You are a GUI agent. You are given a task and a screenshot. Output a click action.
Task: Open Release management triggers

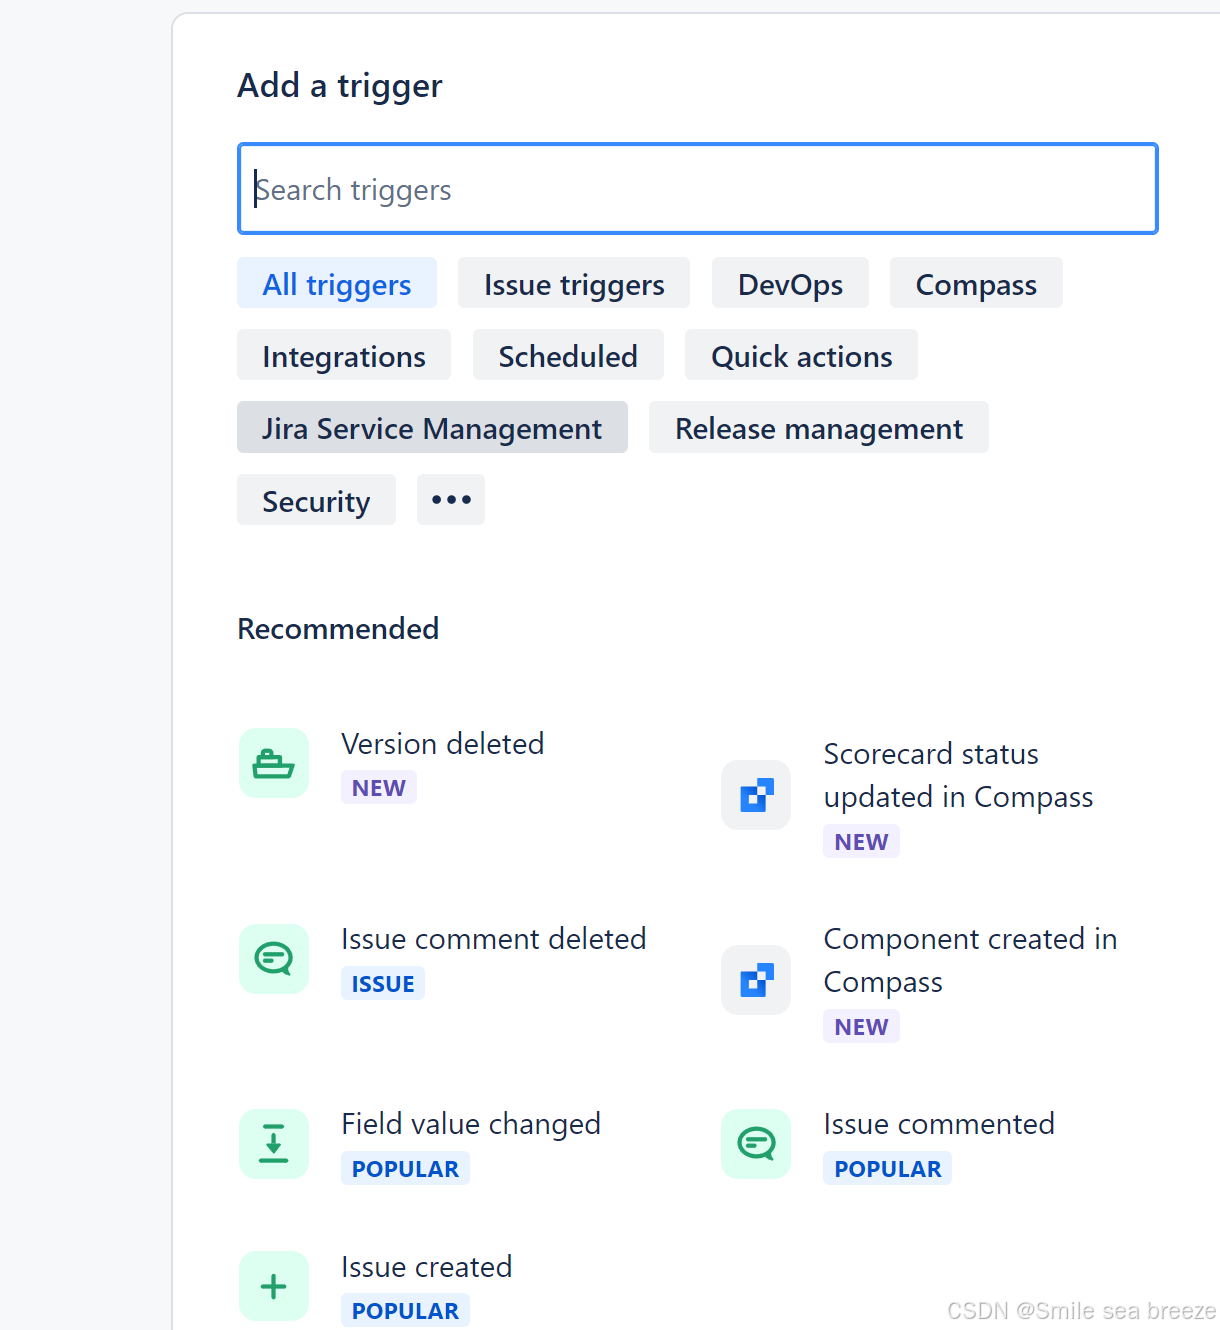click(x=819, y=428)
